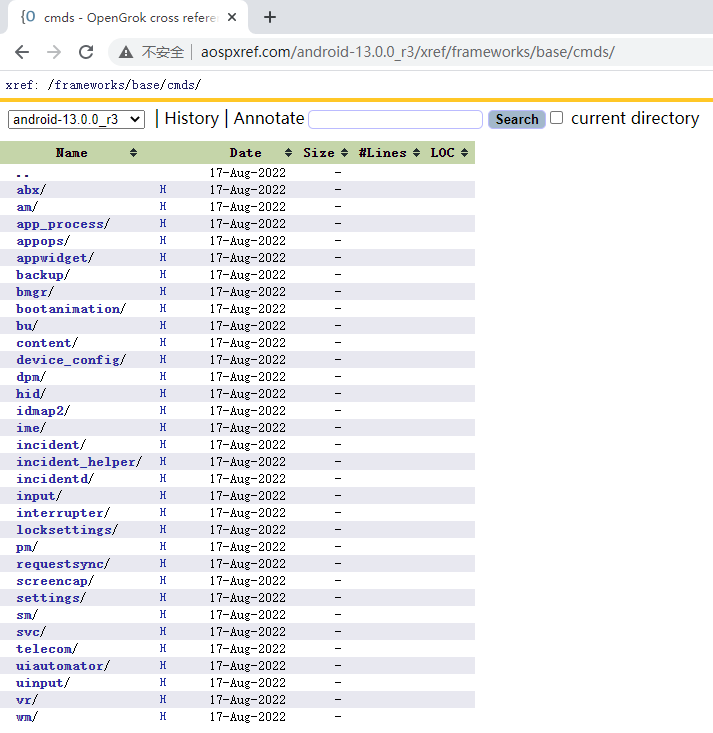This screenshot has height=733, width=713.
Task: Click the history H icon for abx
Action: pos(163,189)
